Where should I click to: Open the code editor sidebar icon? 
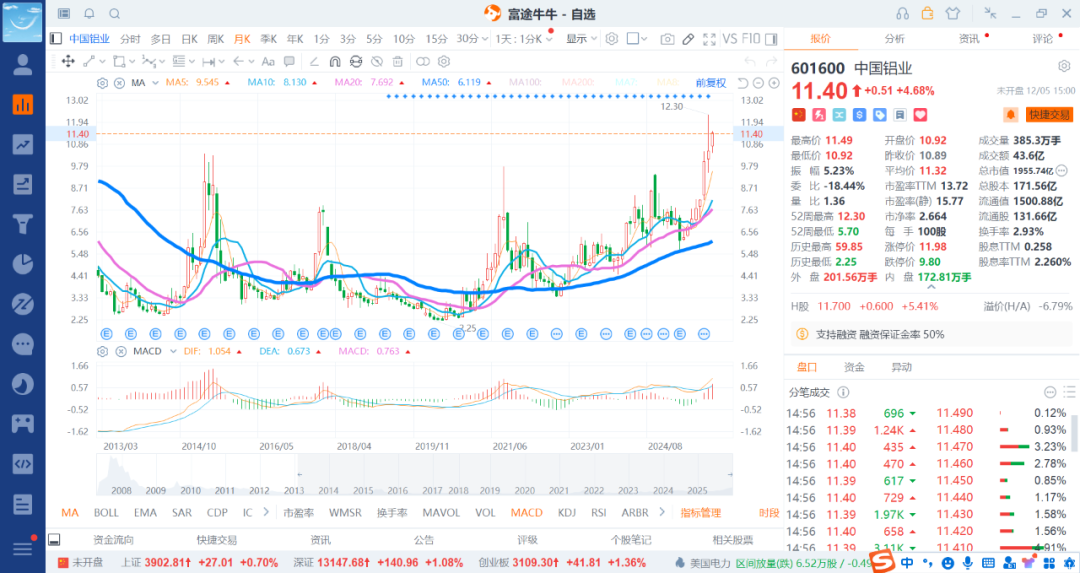point(23,464)
